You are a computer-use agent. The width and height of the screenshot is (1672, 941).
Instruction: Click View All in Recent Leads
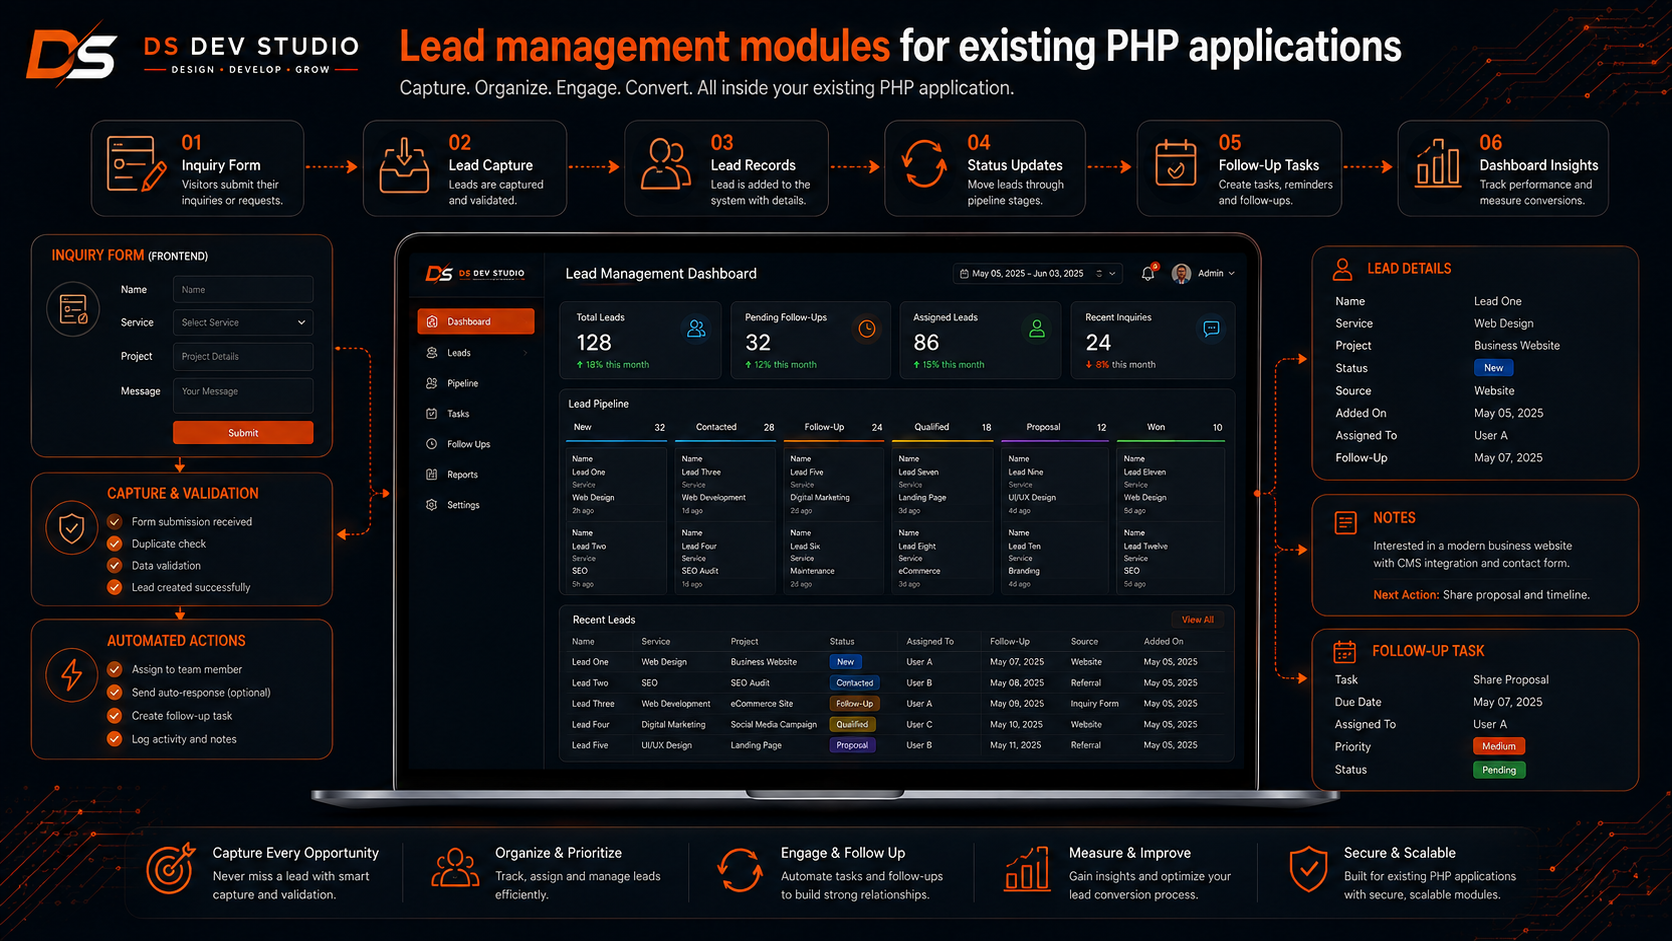click(1197, 620)
